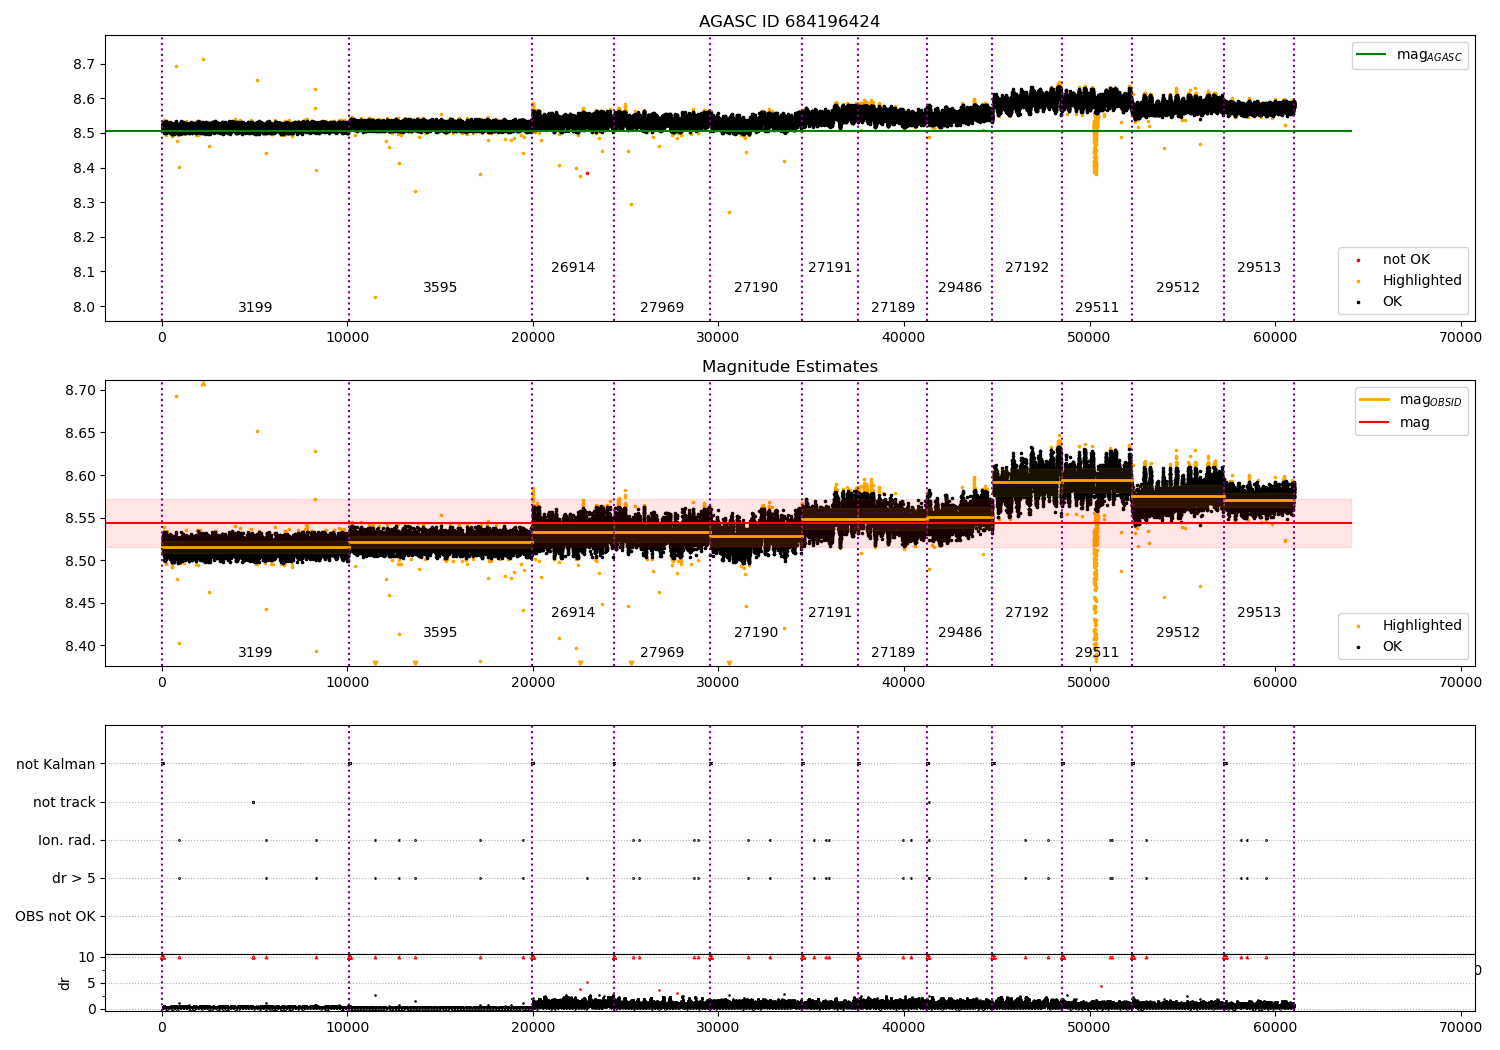Click the 'AGASC ID 684196424' plot title
Screen dimensions: 1500x1050
(789, 22)
